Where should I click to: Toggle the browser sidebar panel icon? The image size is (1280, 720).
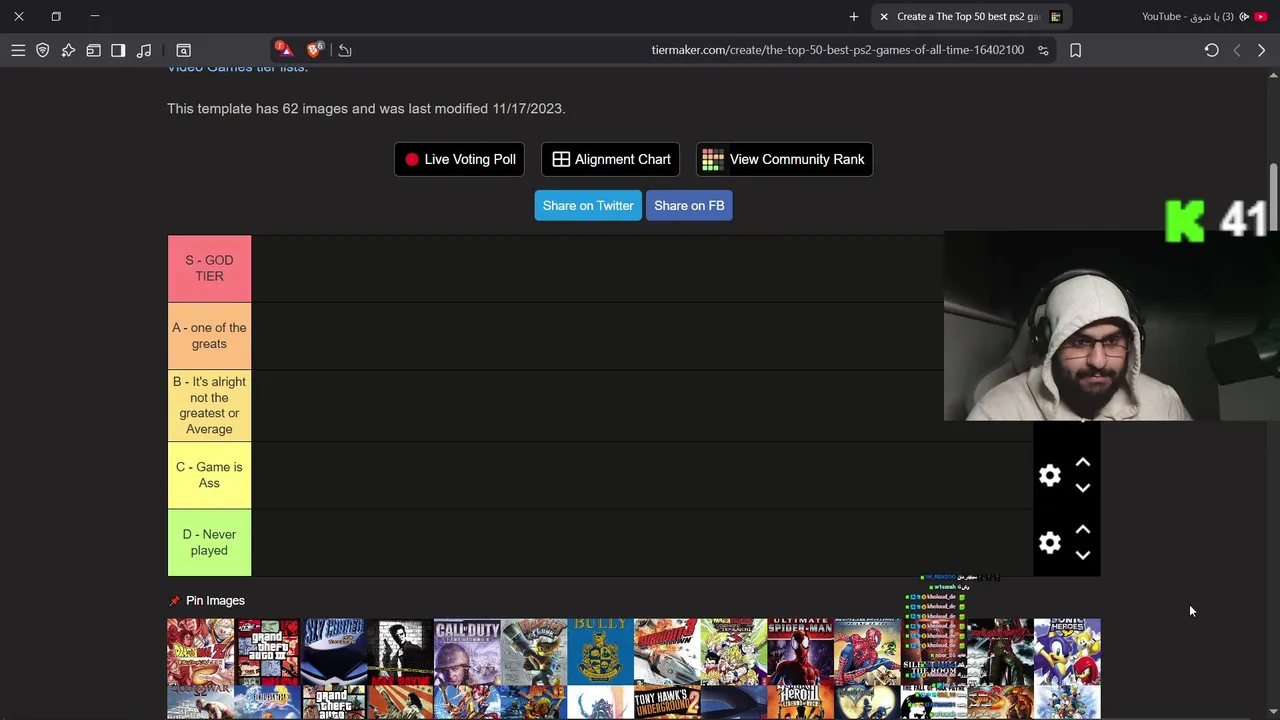(118, 50)
